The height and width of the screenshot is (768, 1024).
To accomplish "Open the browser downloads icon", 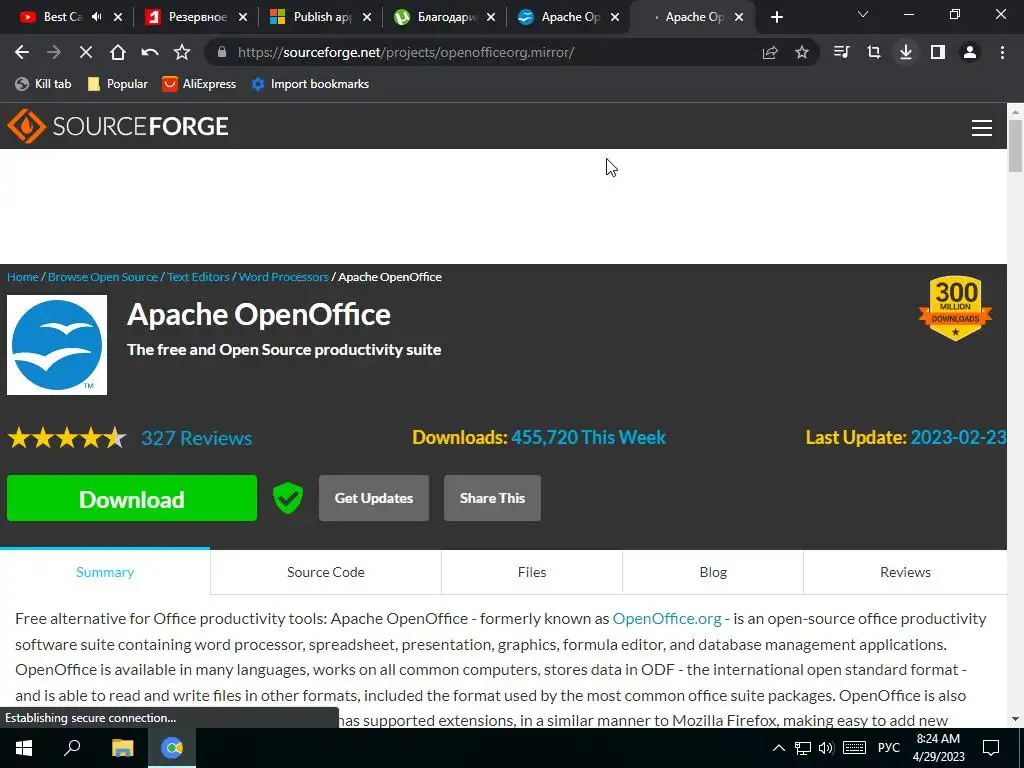I will point(906,52).
